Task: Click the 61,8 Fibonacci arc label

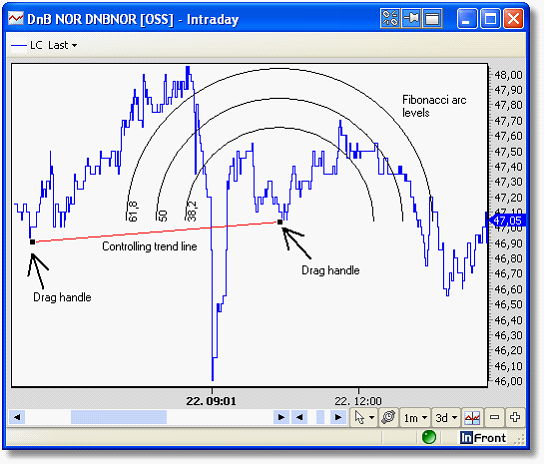Action: (133, 211)
